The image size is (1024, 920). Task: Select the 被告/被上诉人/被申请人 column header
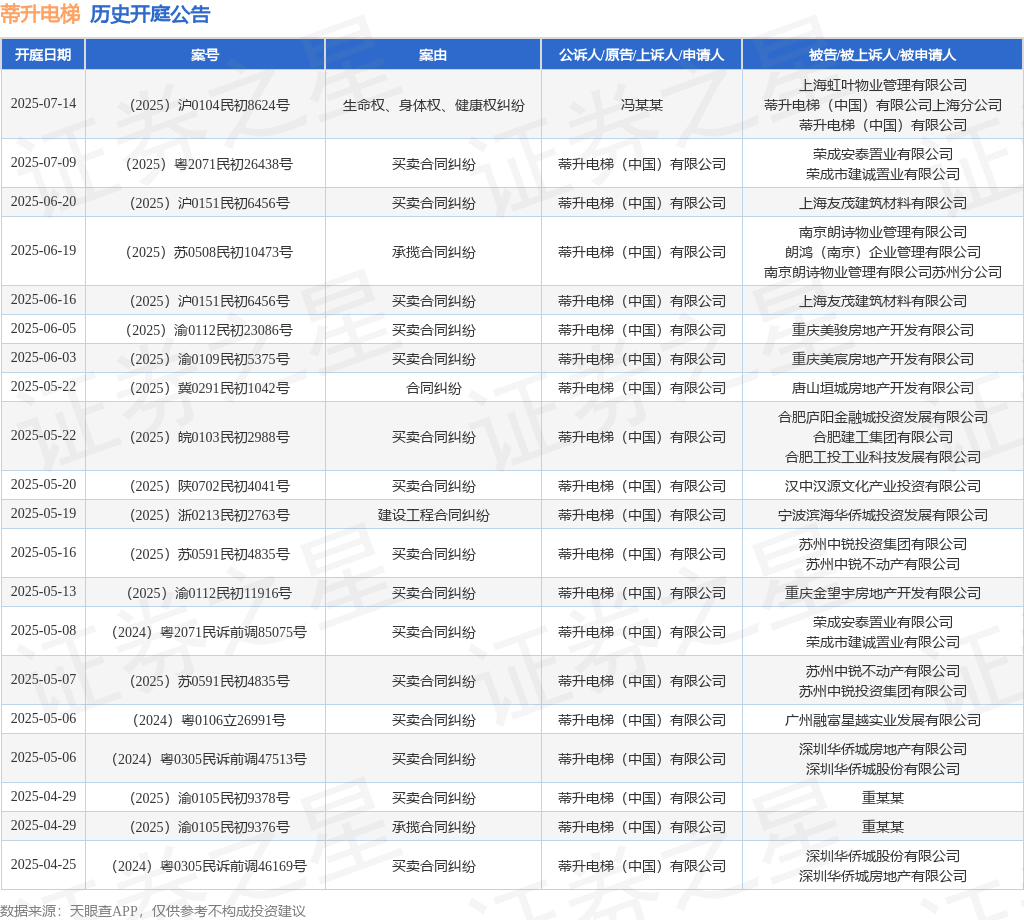[x=882, y=55]
